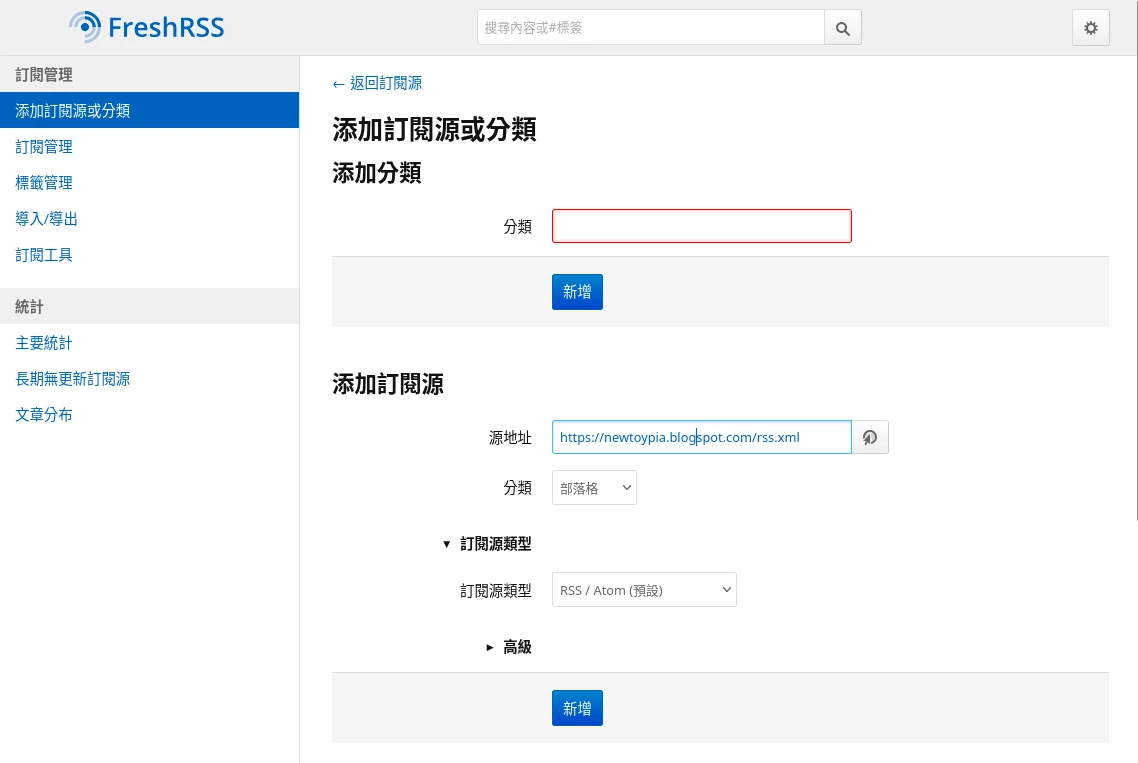Click the icon button beside source URL
The width and height of the screenshot is (1138, 763).
pyautogui.click(x=870, y=437)
